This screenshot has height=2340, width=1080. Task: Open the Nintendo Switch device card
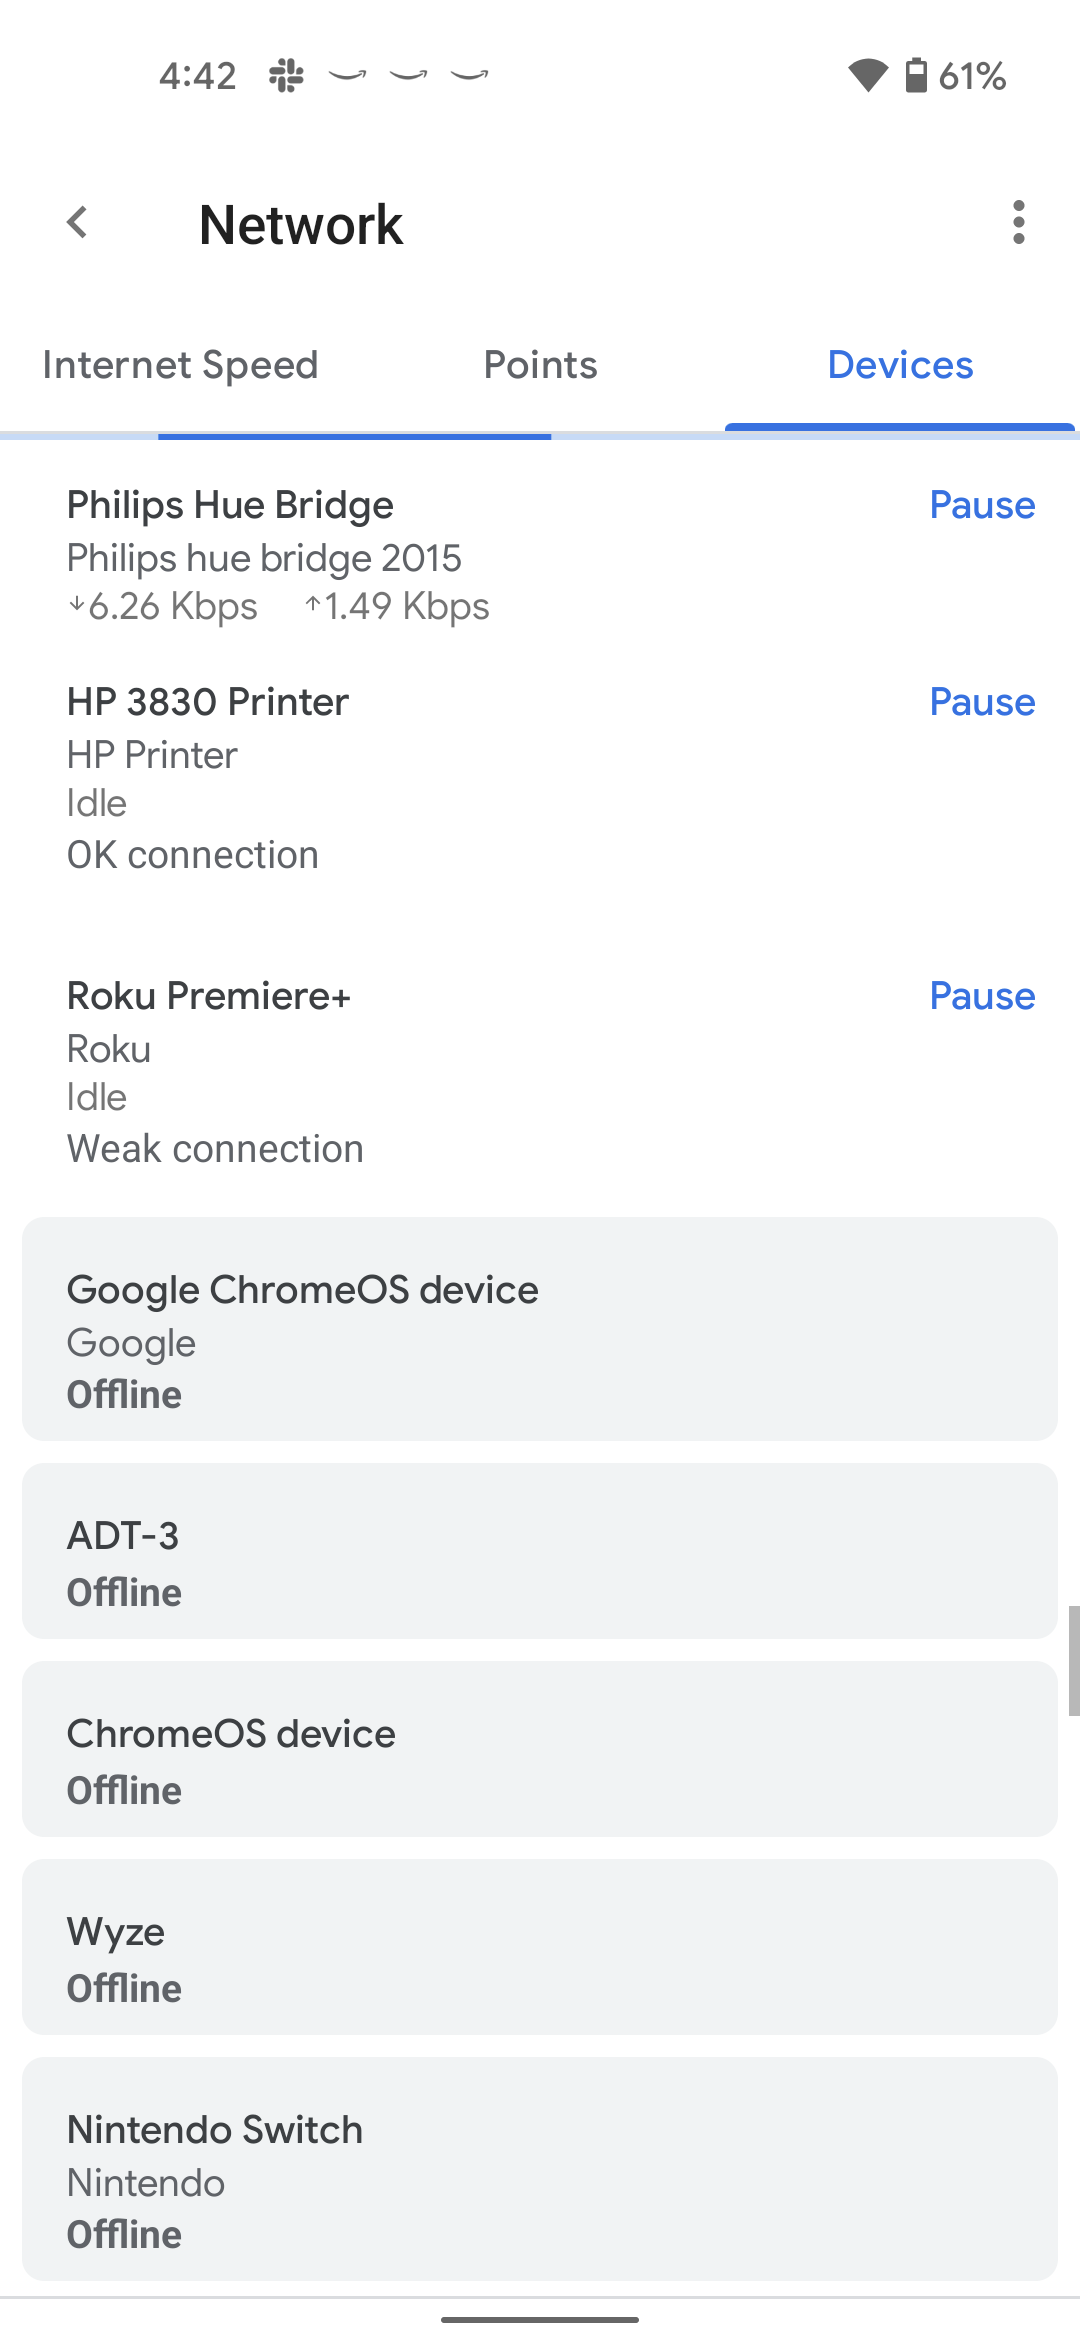point(540,2169)
